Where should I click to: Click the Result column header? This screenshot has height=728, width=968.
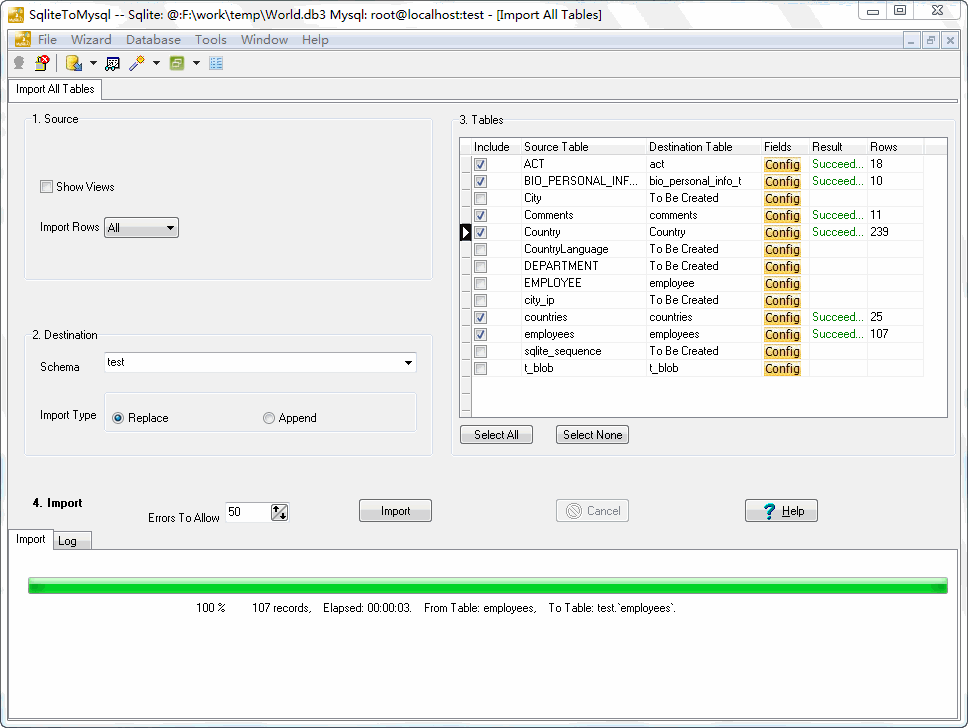[x=838, y=147]
